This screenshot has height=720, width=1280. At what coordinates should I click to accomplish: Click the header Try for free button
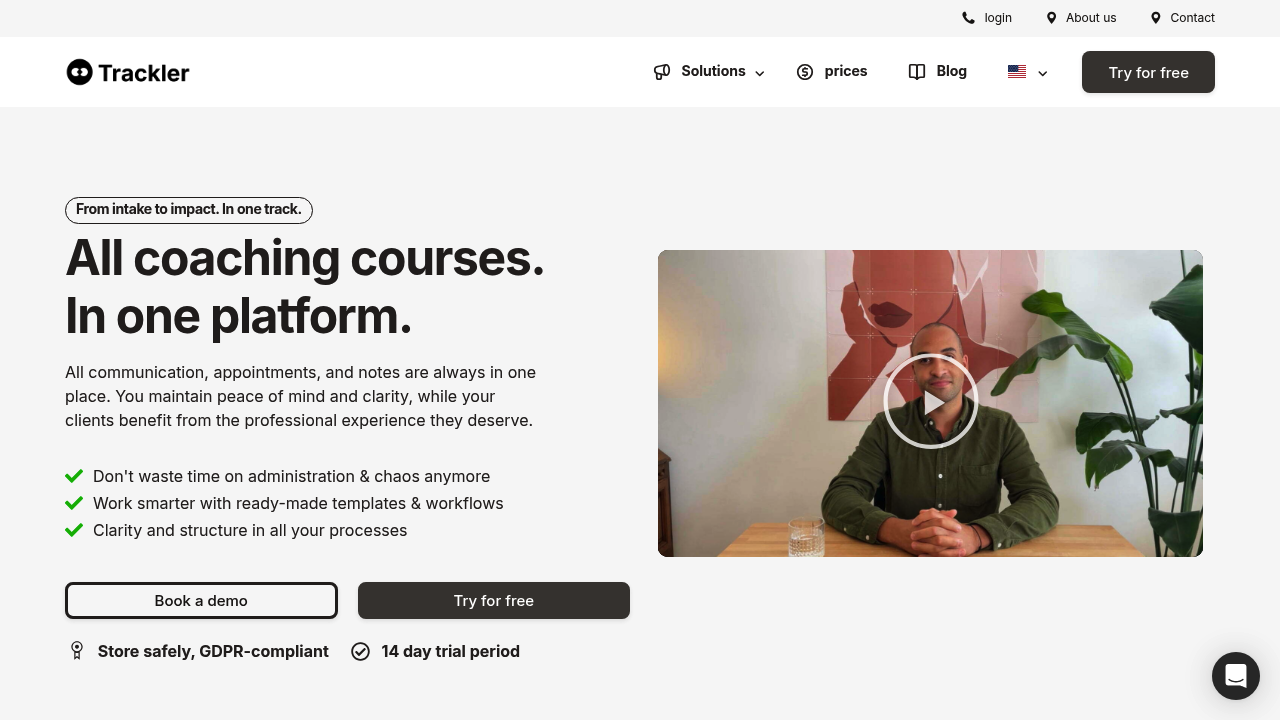[x=1148, y=72]
